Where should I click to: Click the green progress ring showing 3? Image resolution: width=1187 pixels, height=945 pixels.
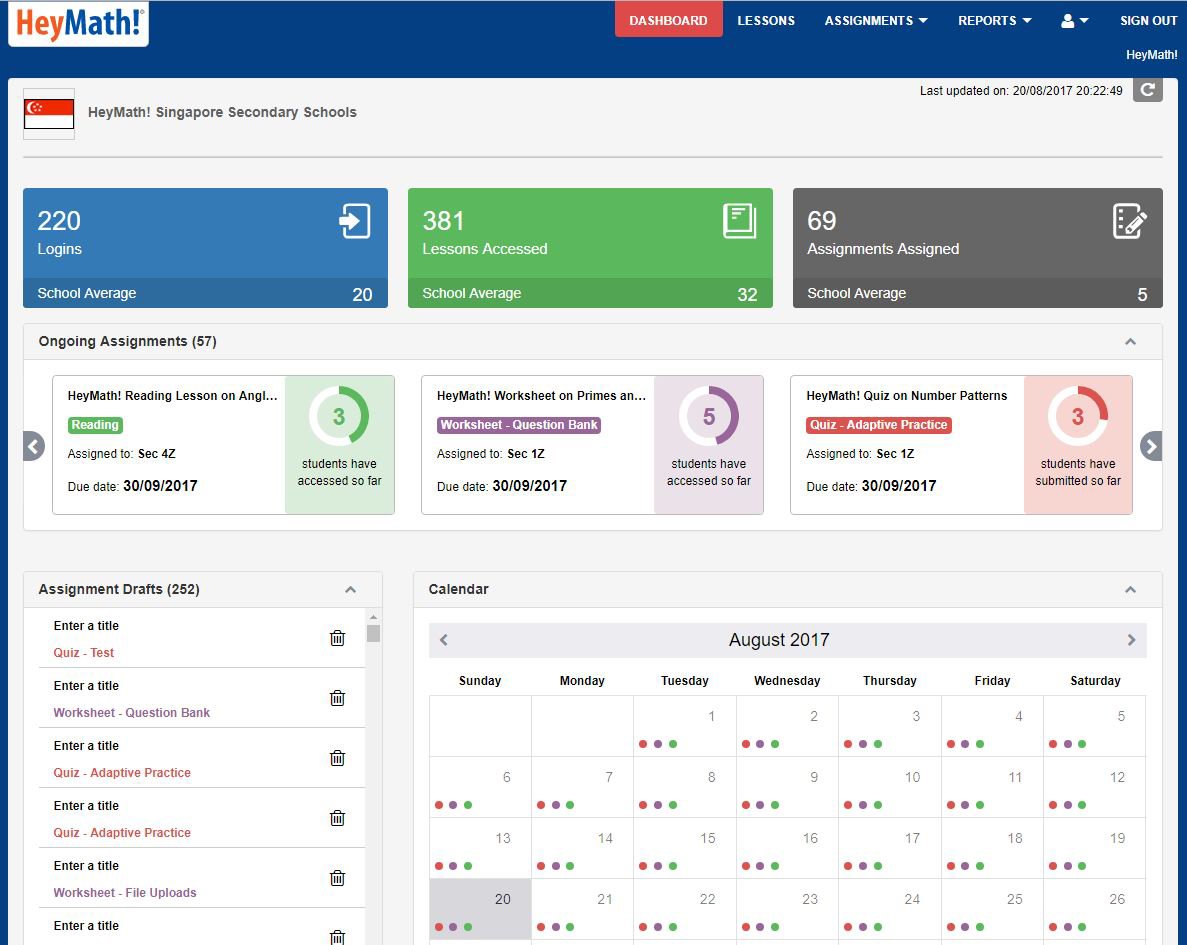339,416
